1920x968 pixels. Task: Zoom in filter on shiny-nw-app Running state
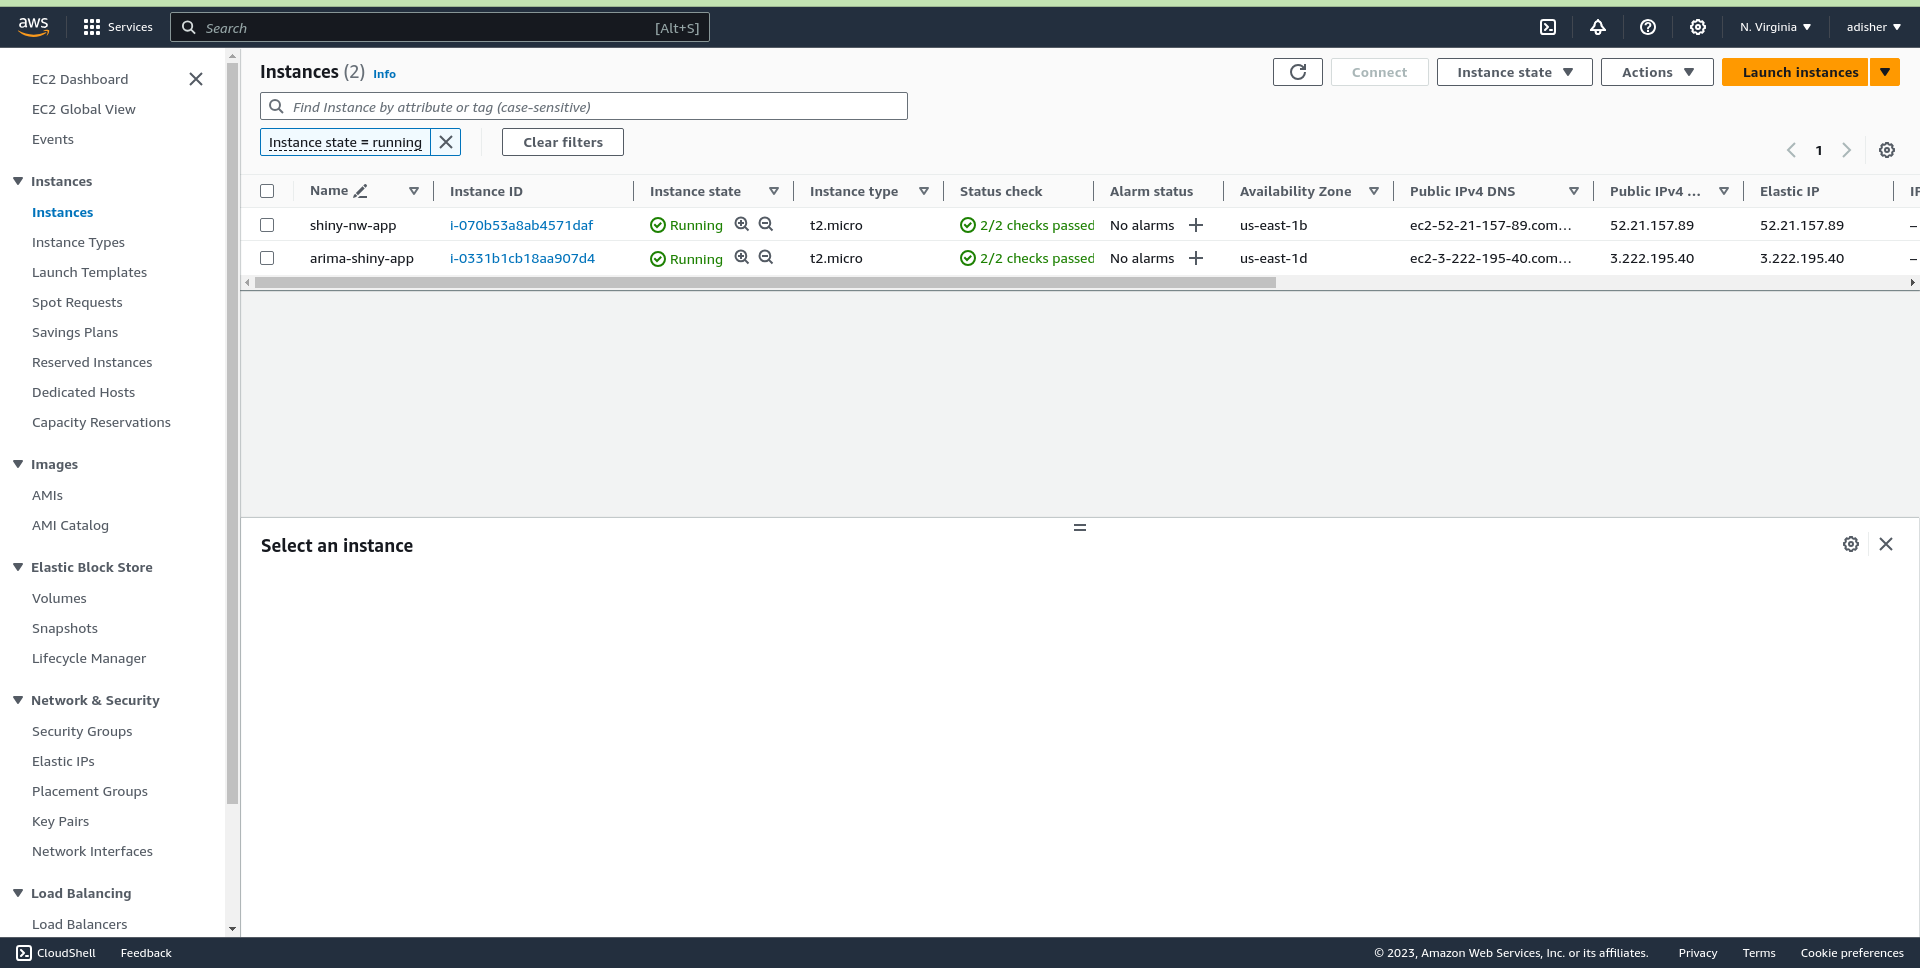(x=742, y=225)
